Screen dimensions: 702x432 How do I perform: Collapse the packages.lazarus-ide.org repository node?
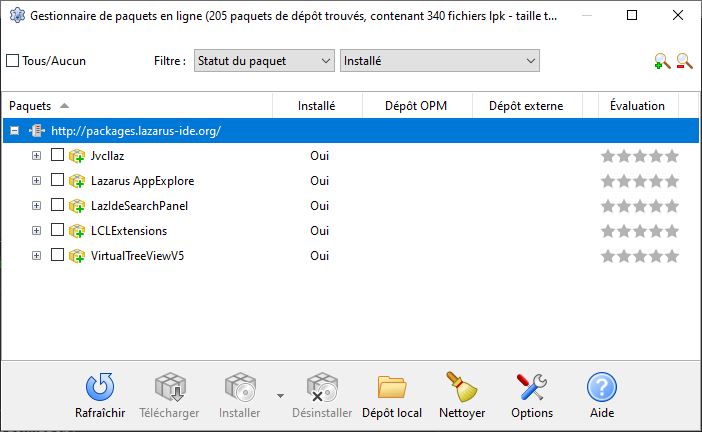(x=14, y=131)
